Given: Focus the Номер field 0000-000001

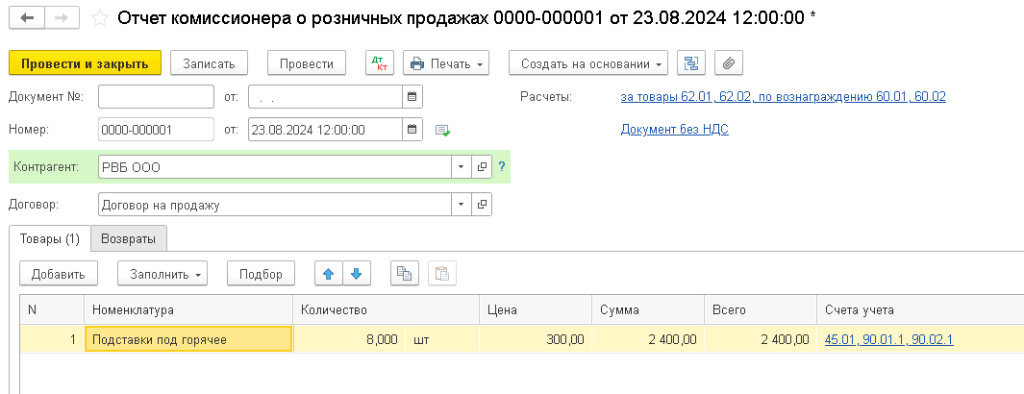Looking at the screenshot, I should [x=156, y=129].
